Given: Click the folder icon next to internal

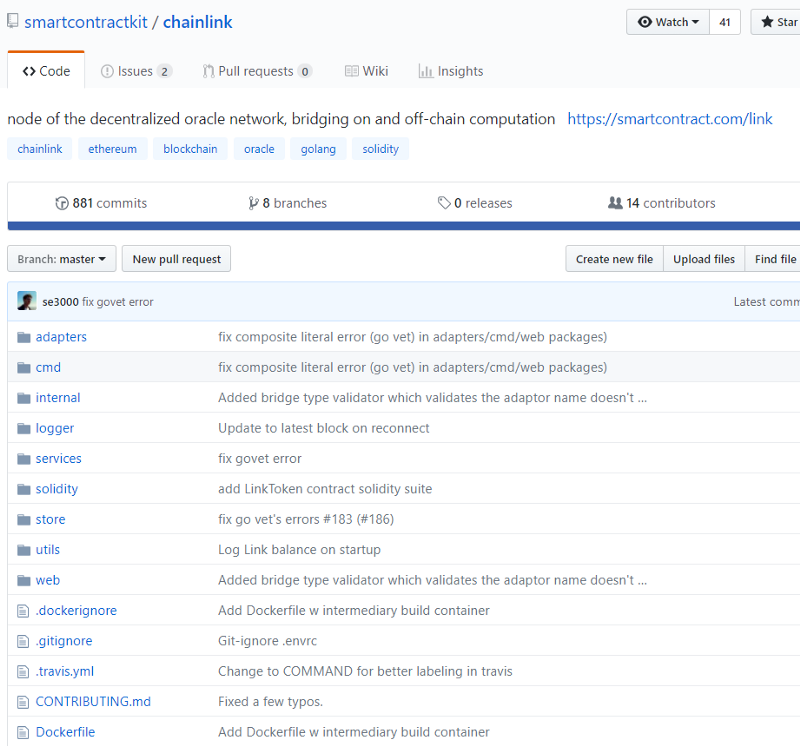Looking at the screenshot, I should click(23, 398).
